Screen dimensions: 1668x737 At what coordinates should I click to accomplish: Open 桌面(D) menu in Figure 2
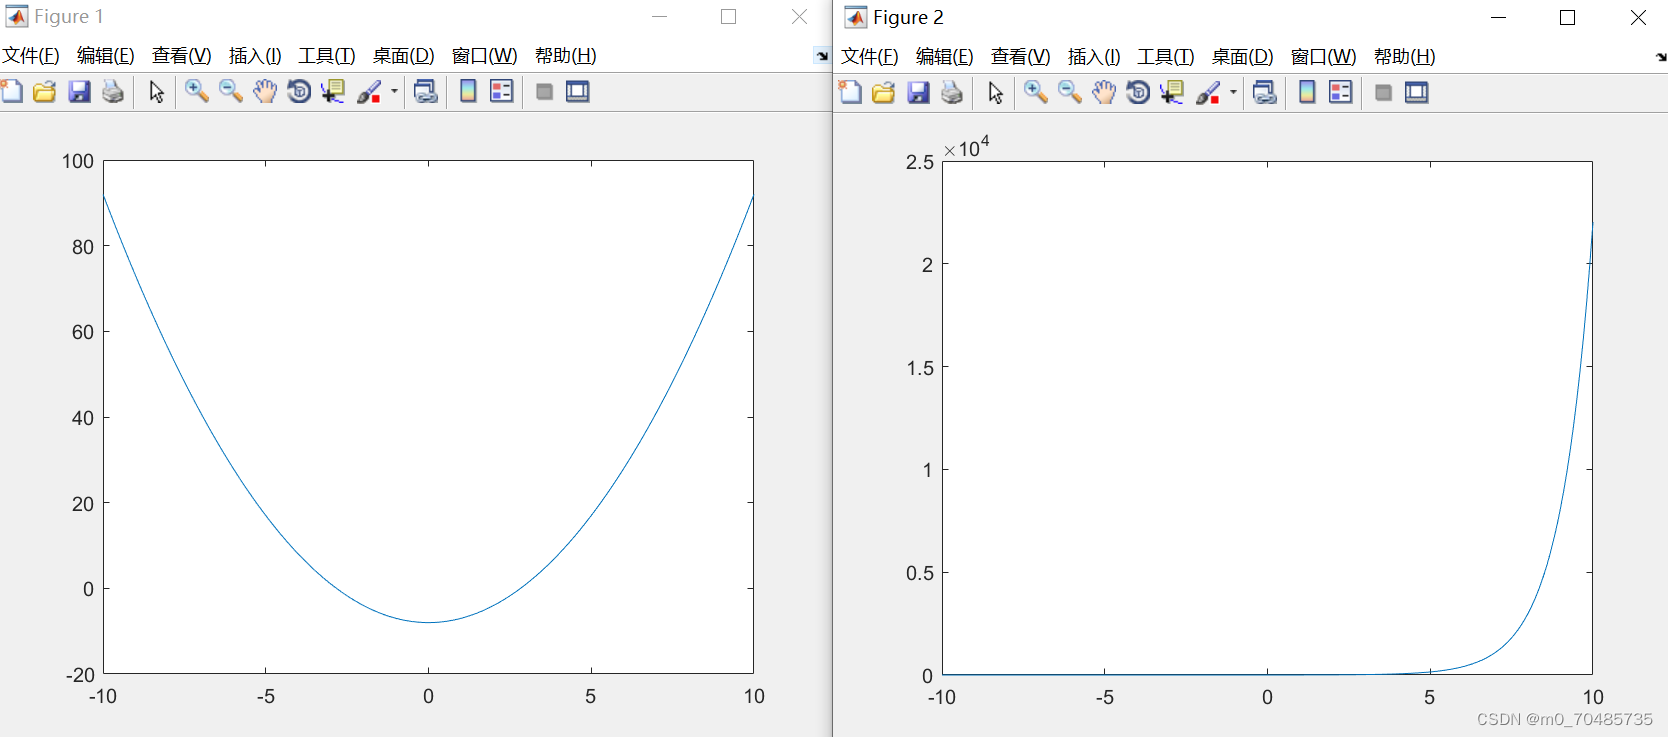tap(1243, 57)
